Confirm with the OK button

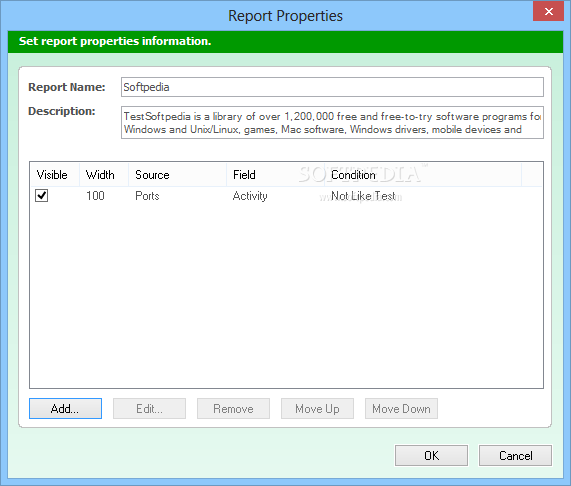point(432,455)
